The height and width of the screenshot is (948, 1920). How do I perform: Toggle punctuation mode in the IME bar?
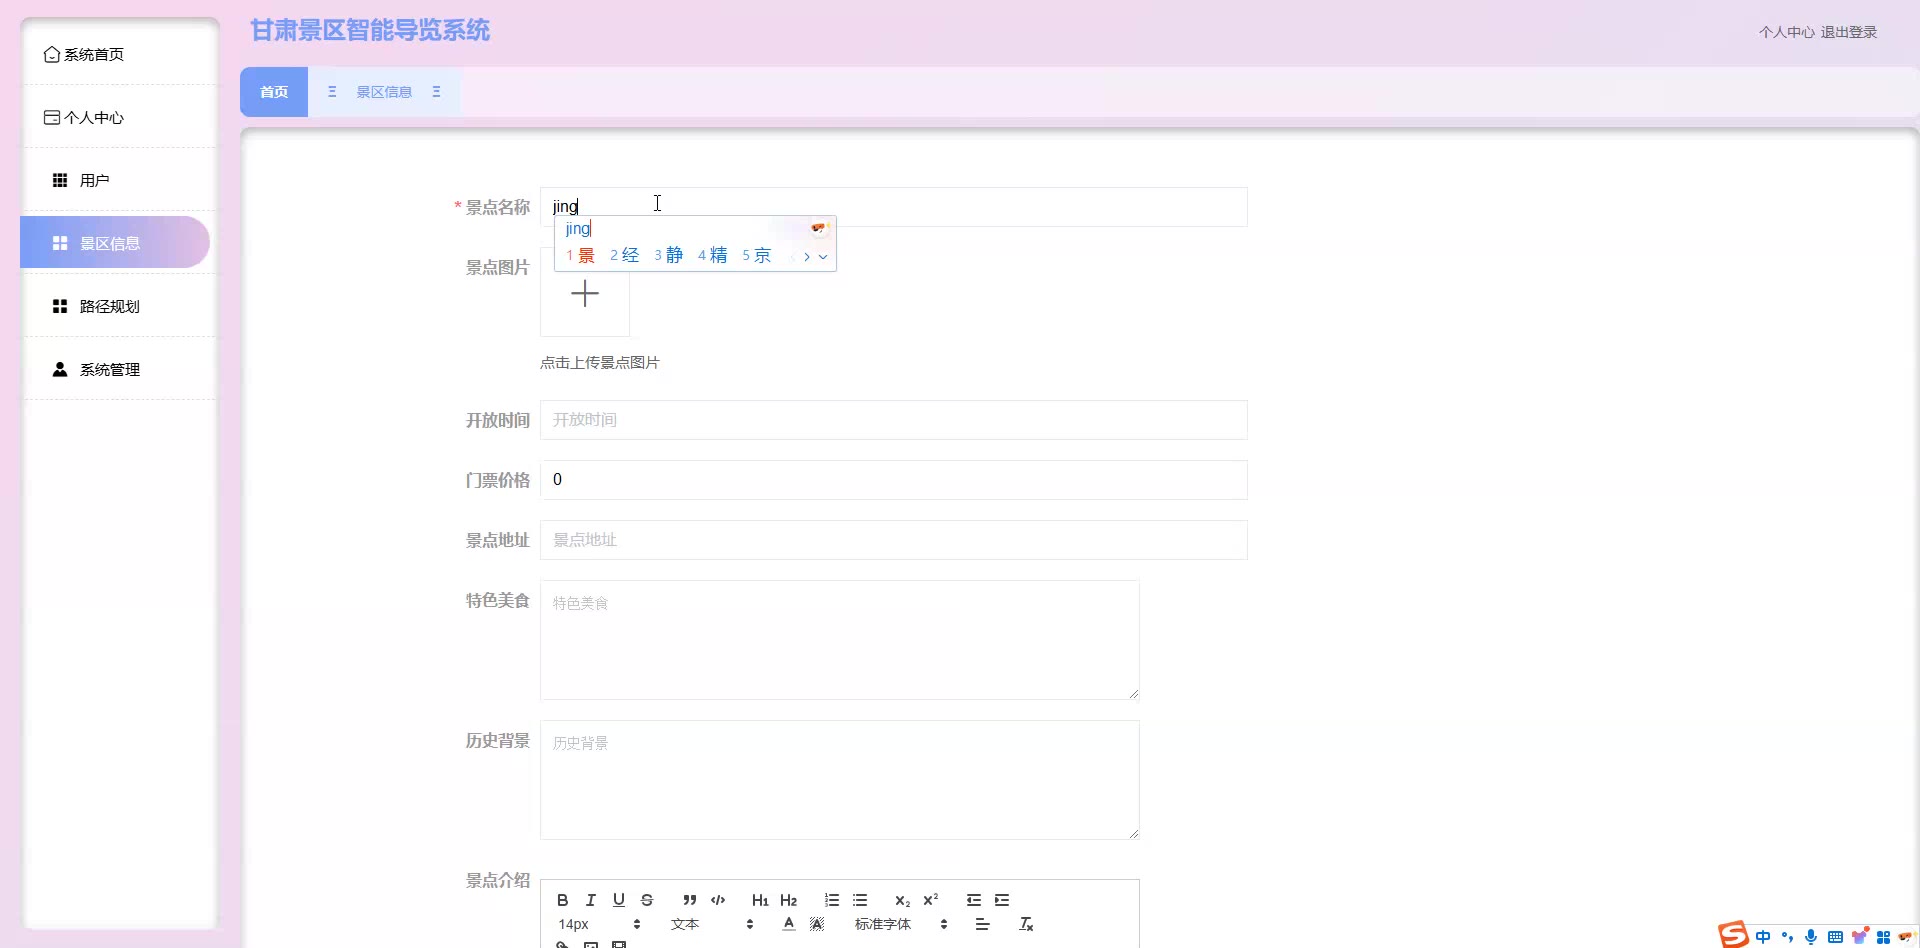[1787, 937]
